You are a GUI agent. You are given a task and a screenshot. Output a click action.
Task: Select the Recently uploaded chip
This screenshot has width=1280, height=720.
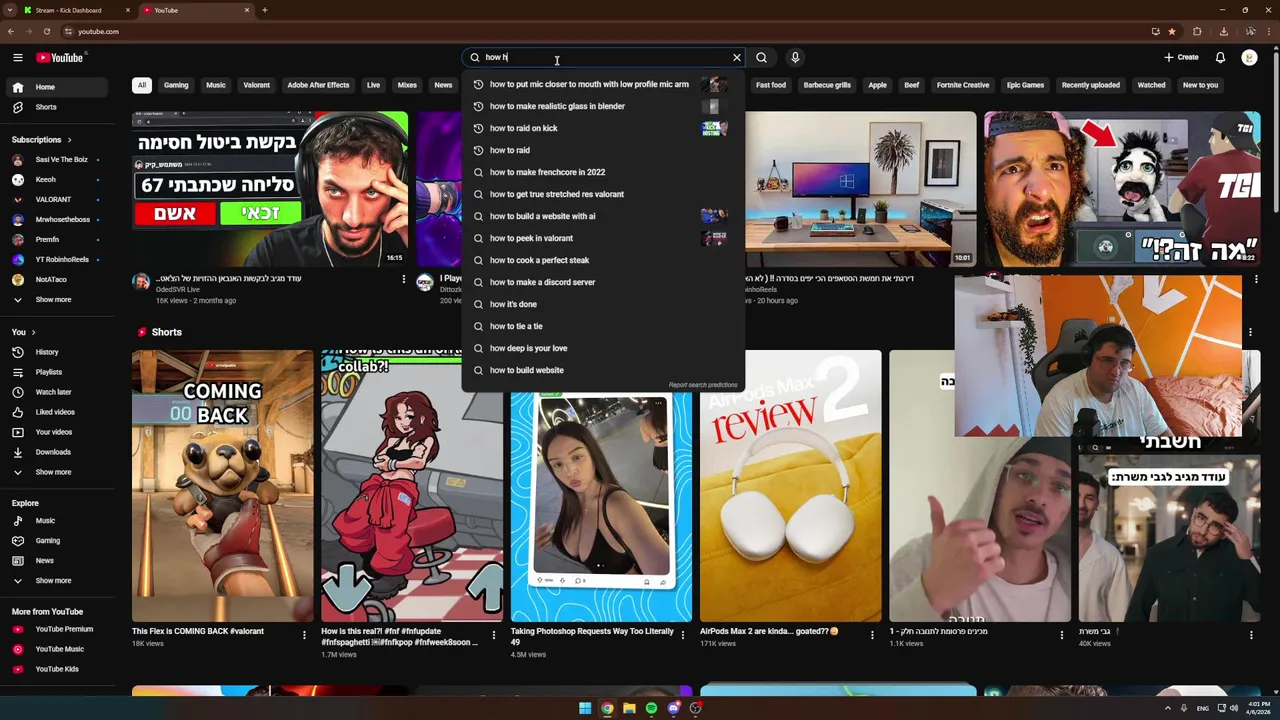point(1090,85)
